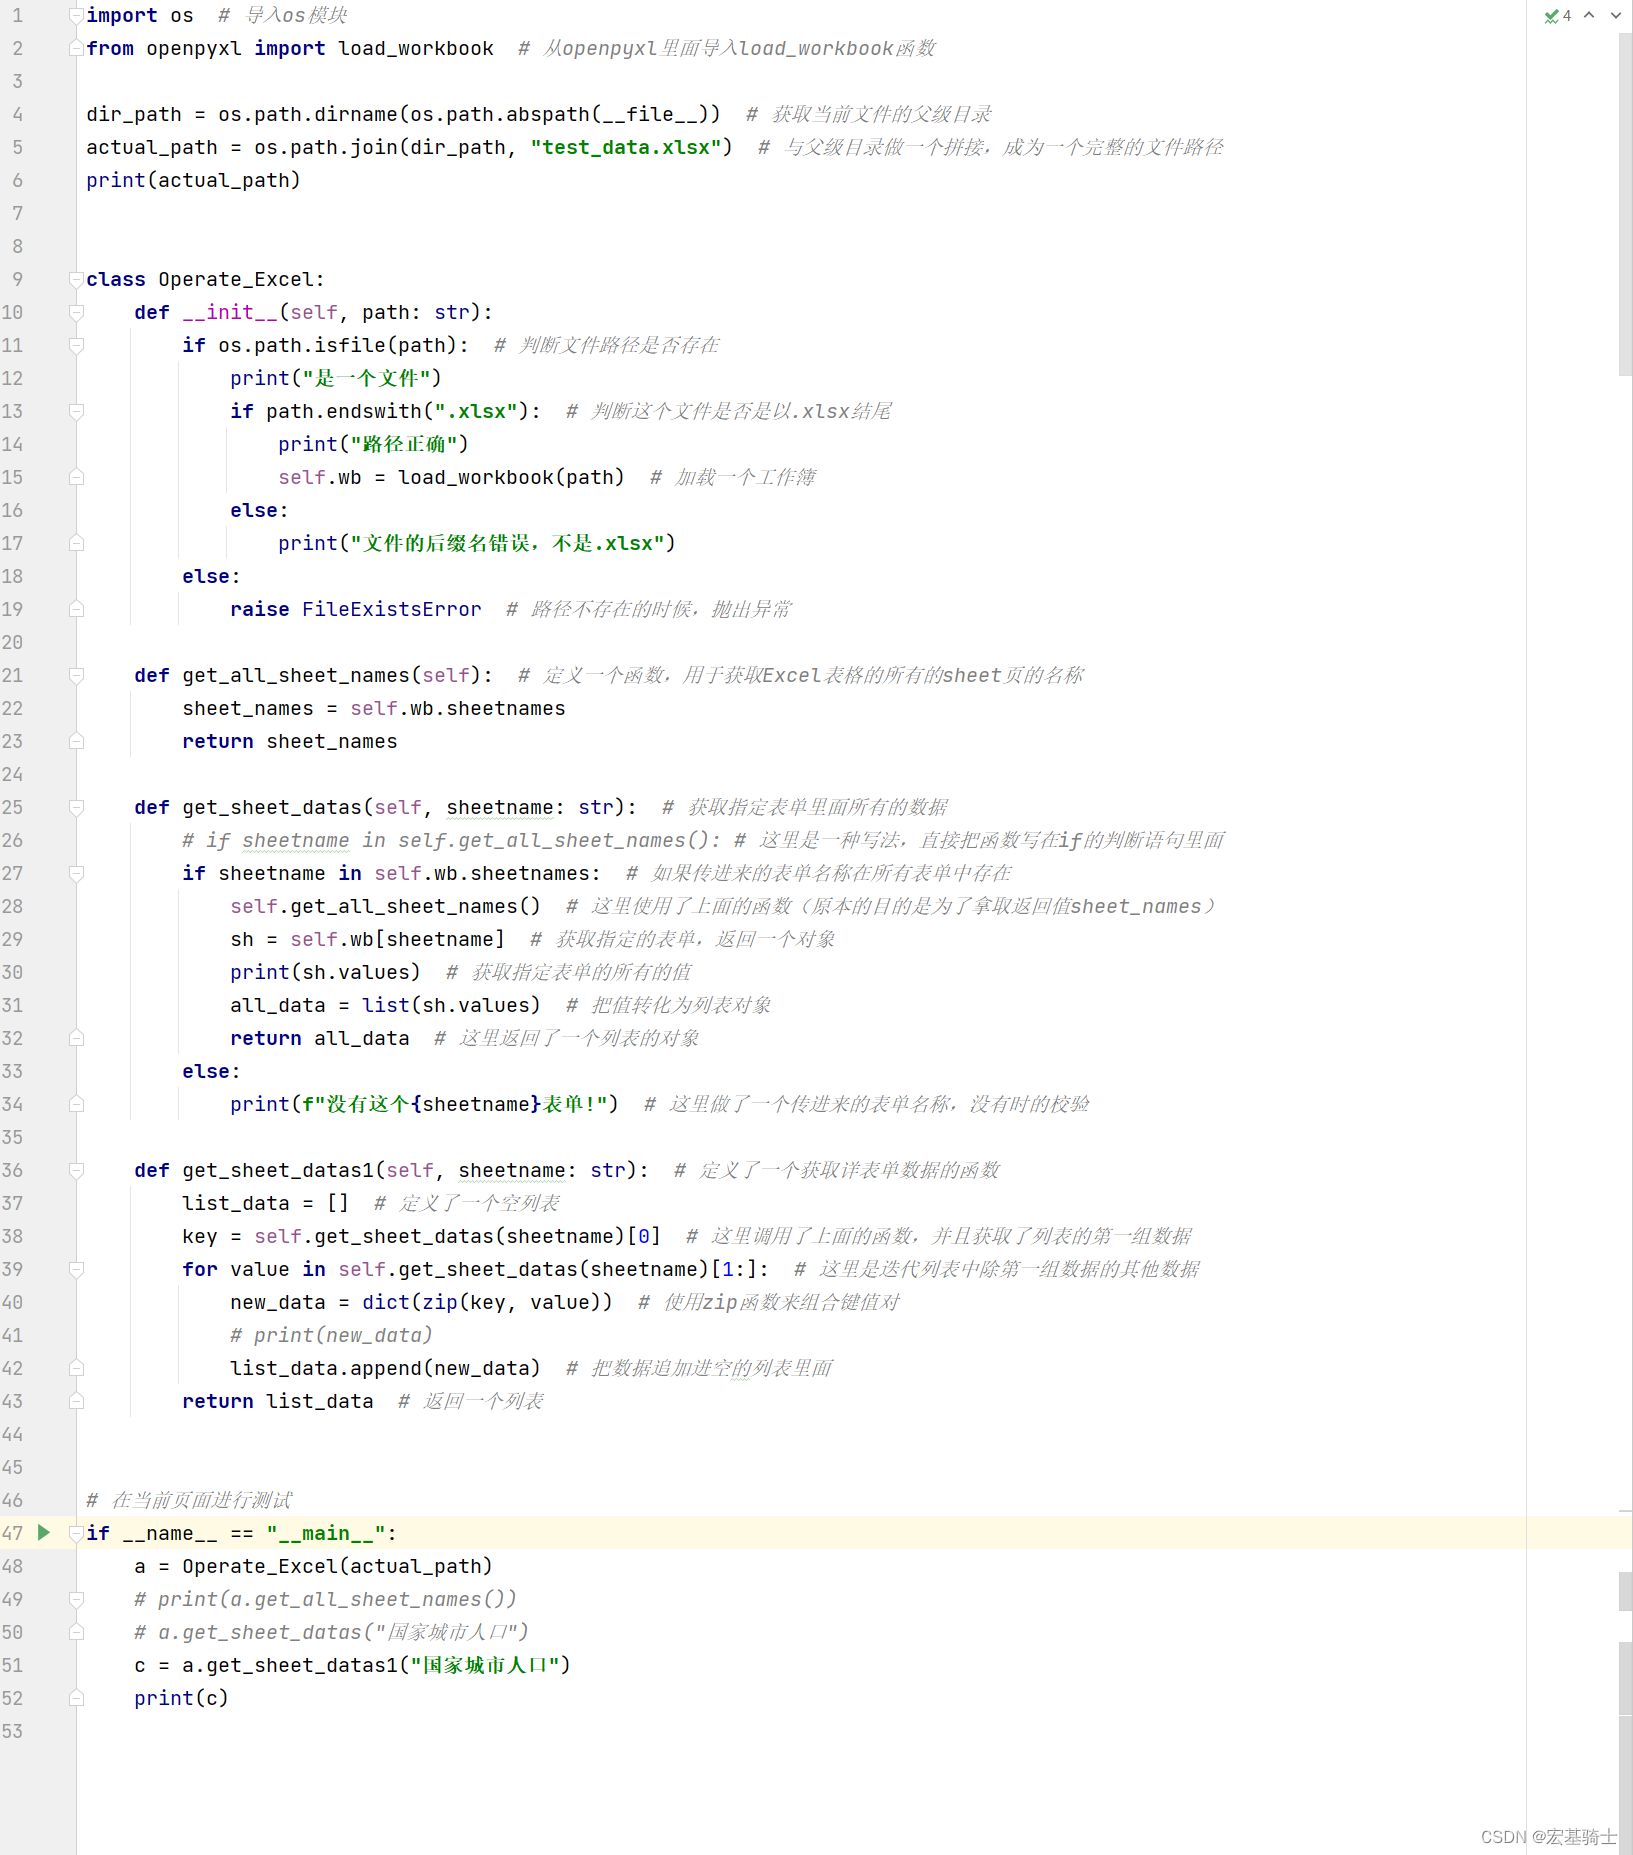The width and height of the screenshot is (1633, 1855).
Task: Collapse the os.path.isfile if block
Action: [x=76, y=345]
